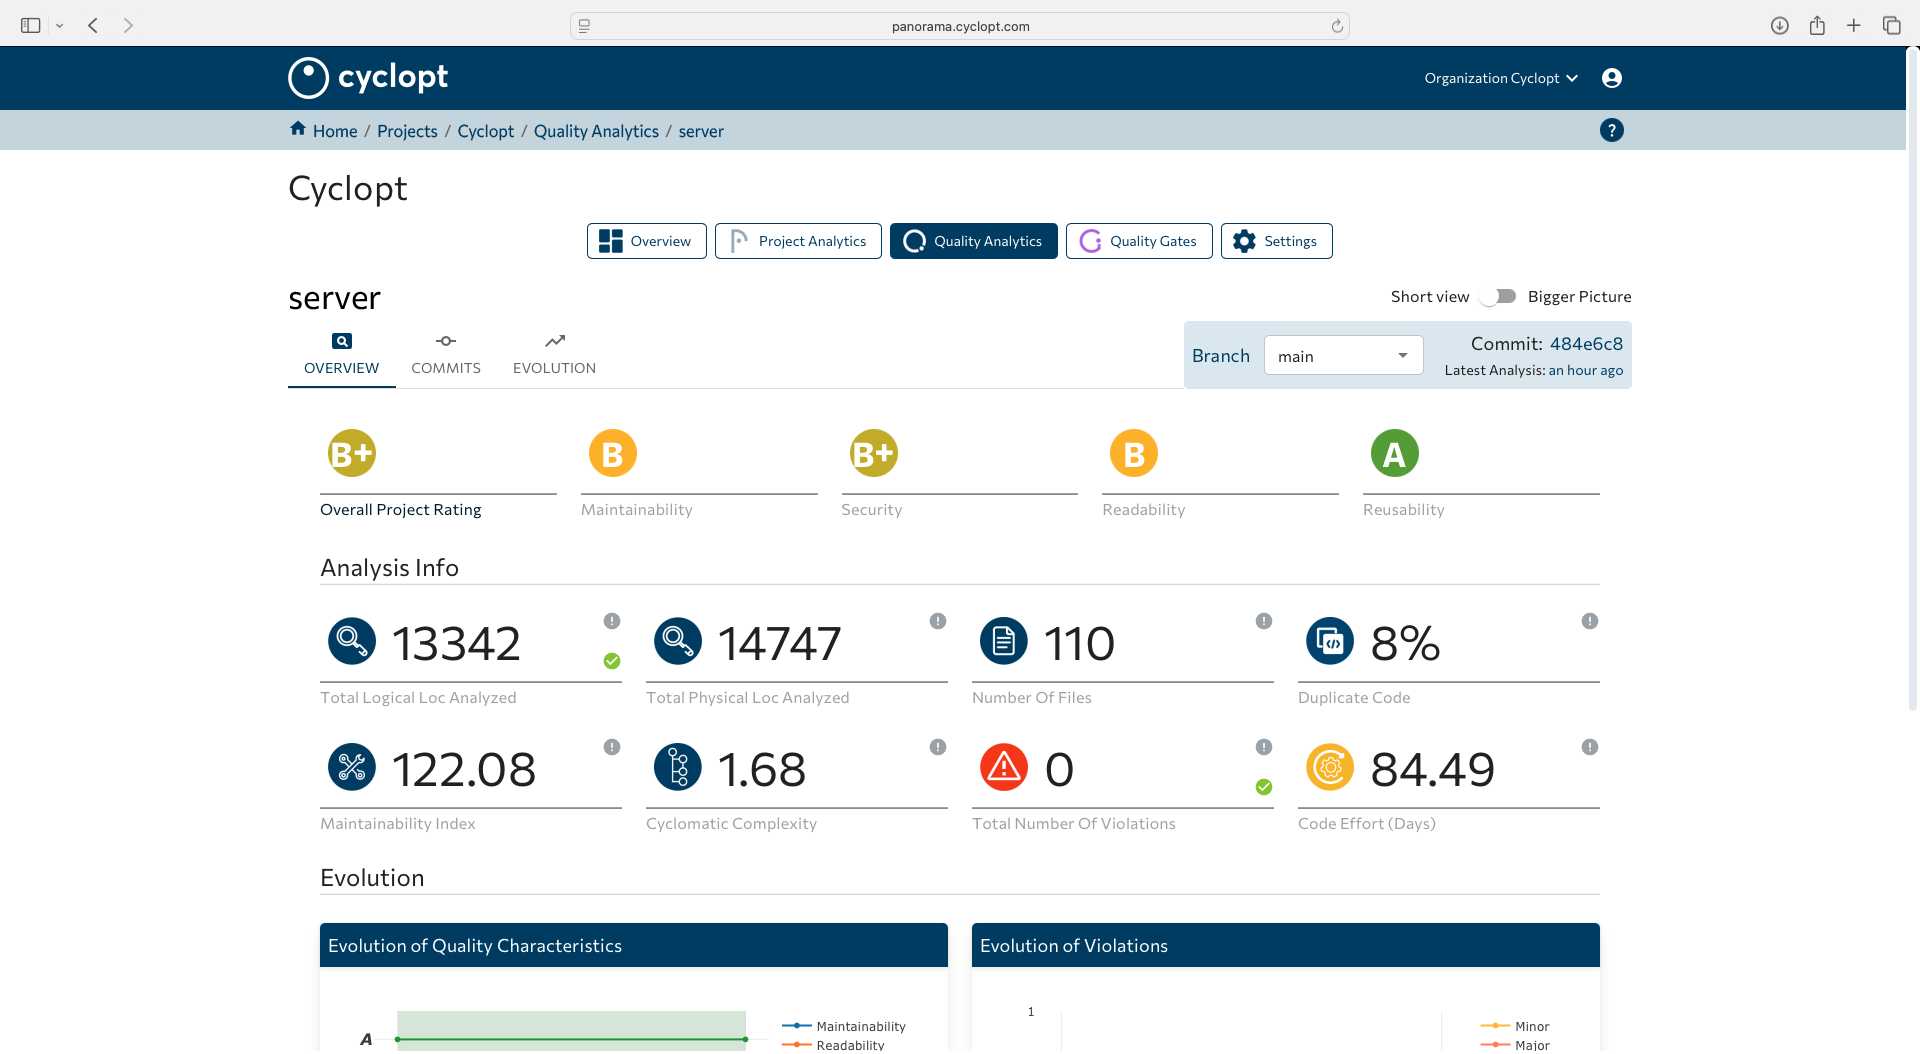Switch to the COMMITS tab
This screenshot has height=1054, width=1920.
pyautogui.click(x=446, y=356)
